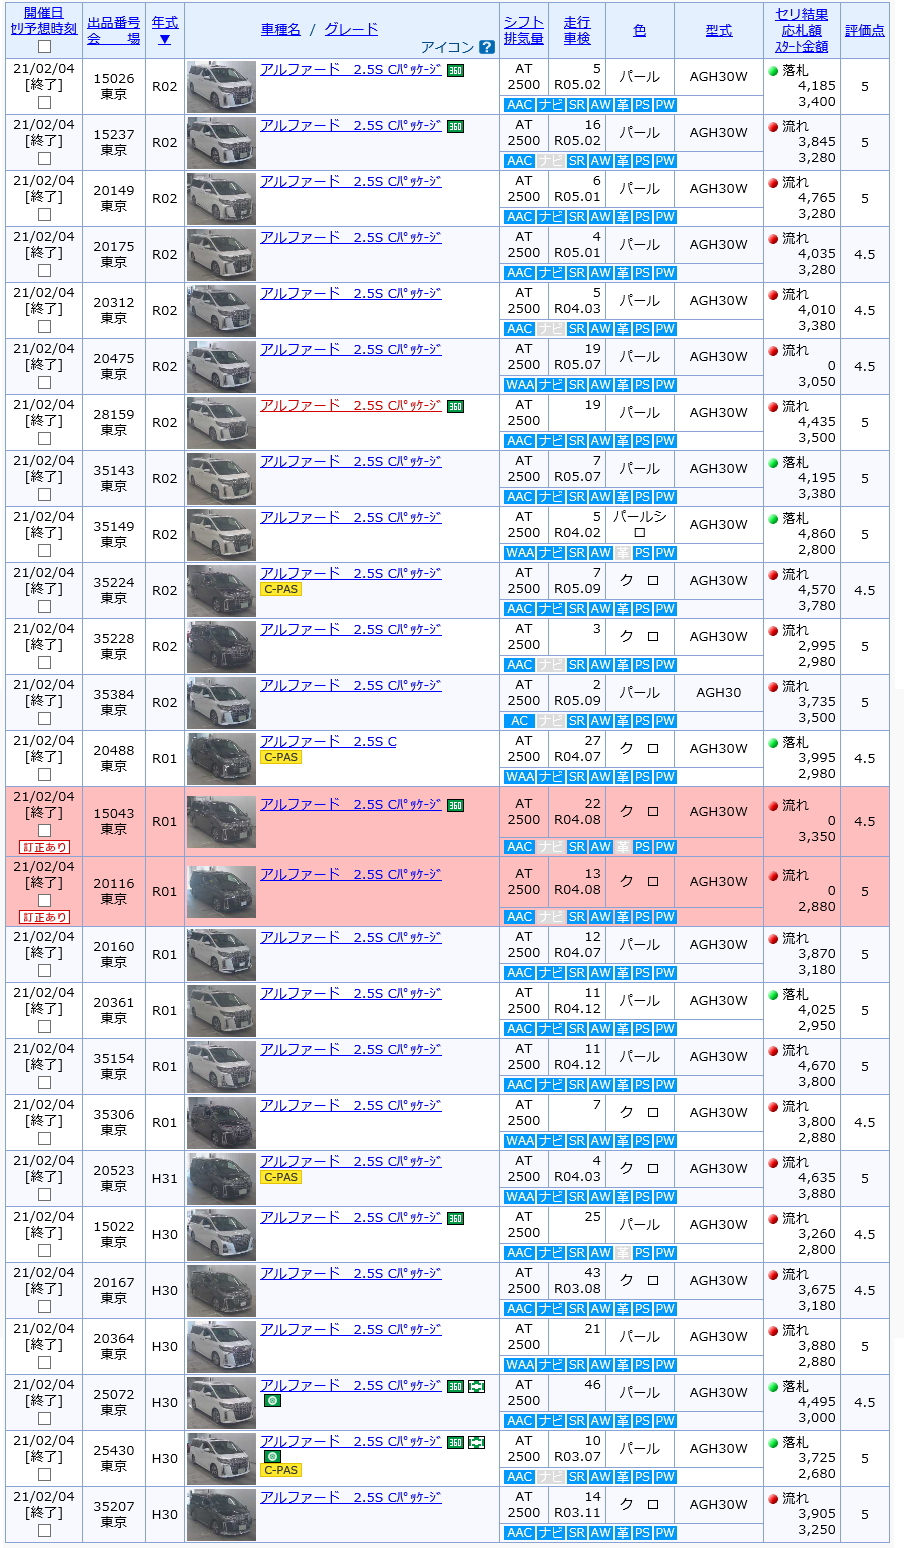Click the 革 equipment badge for lot 20475
This screenshot has height=1548, width=904.
coord(622,385)
